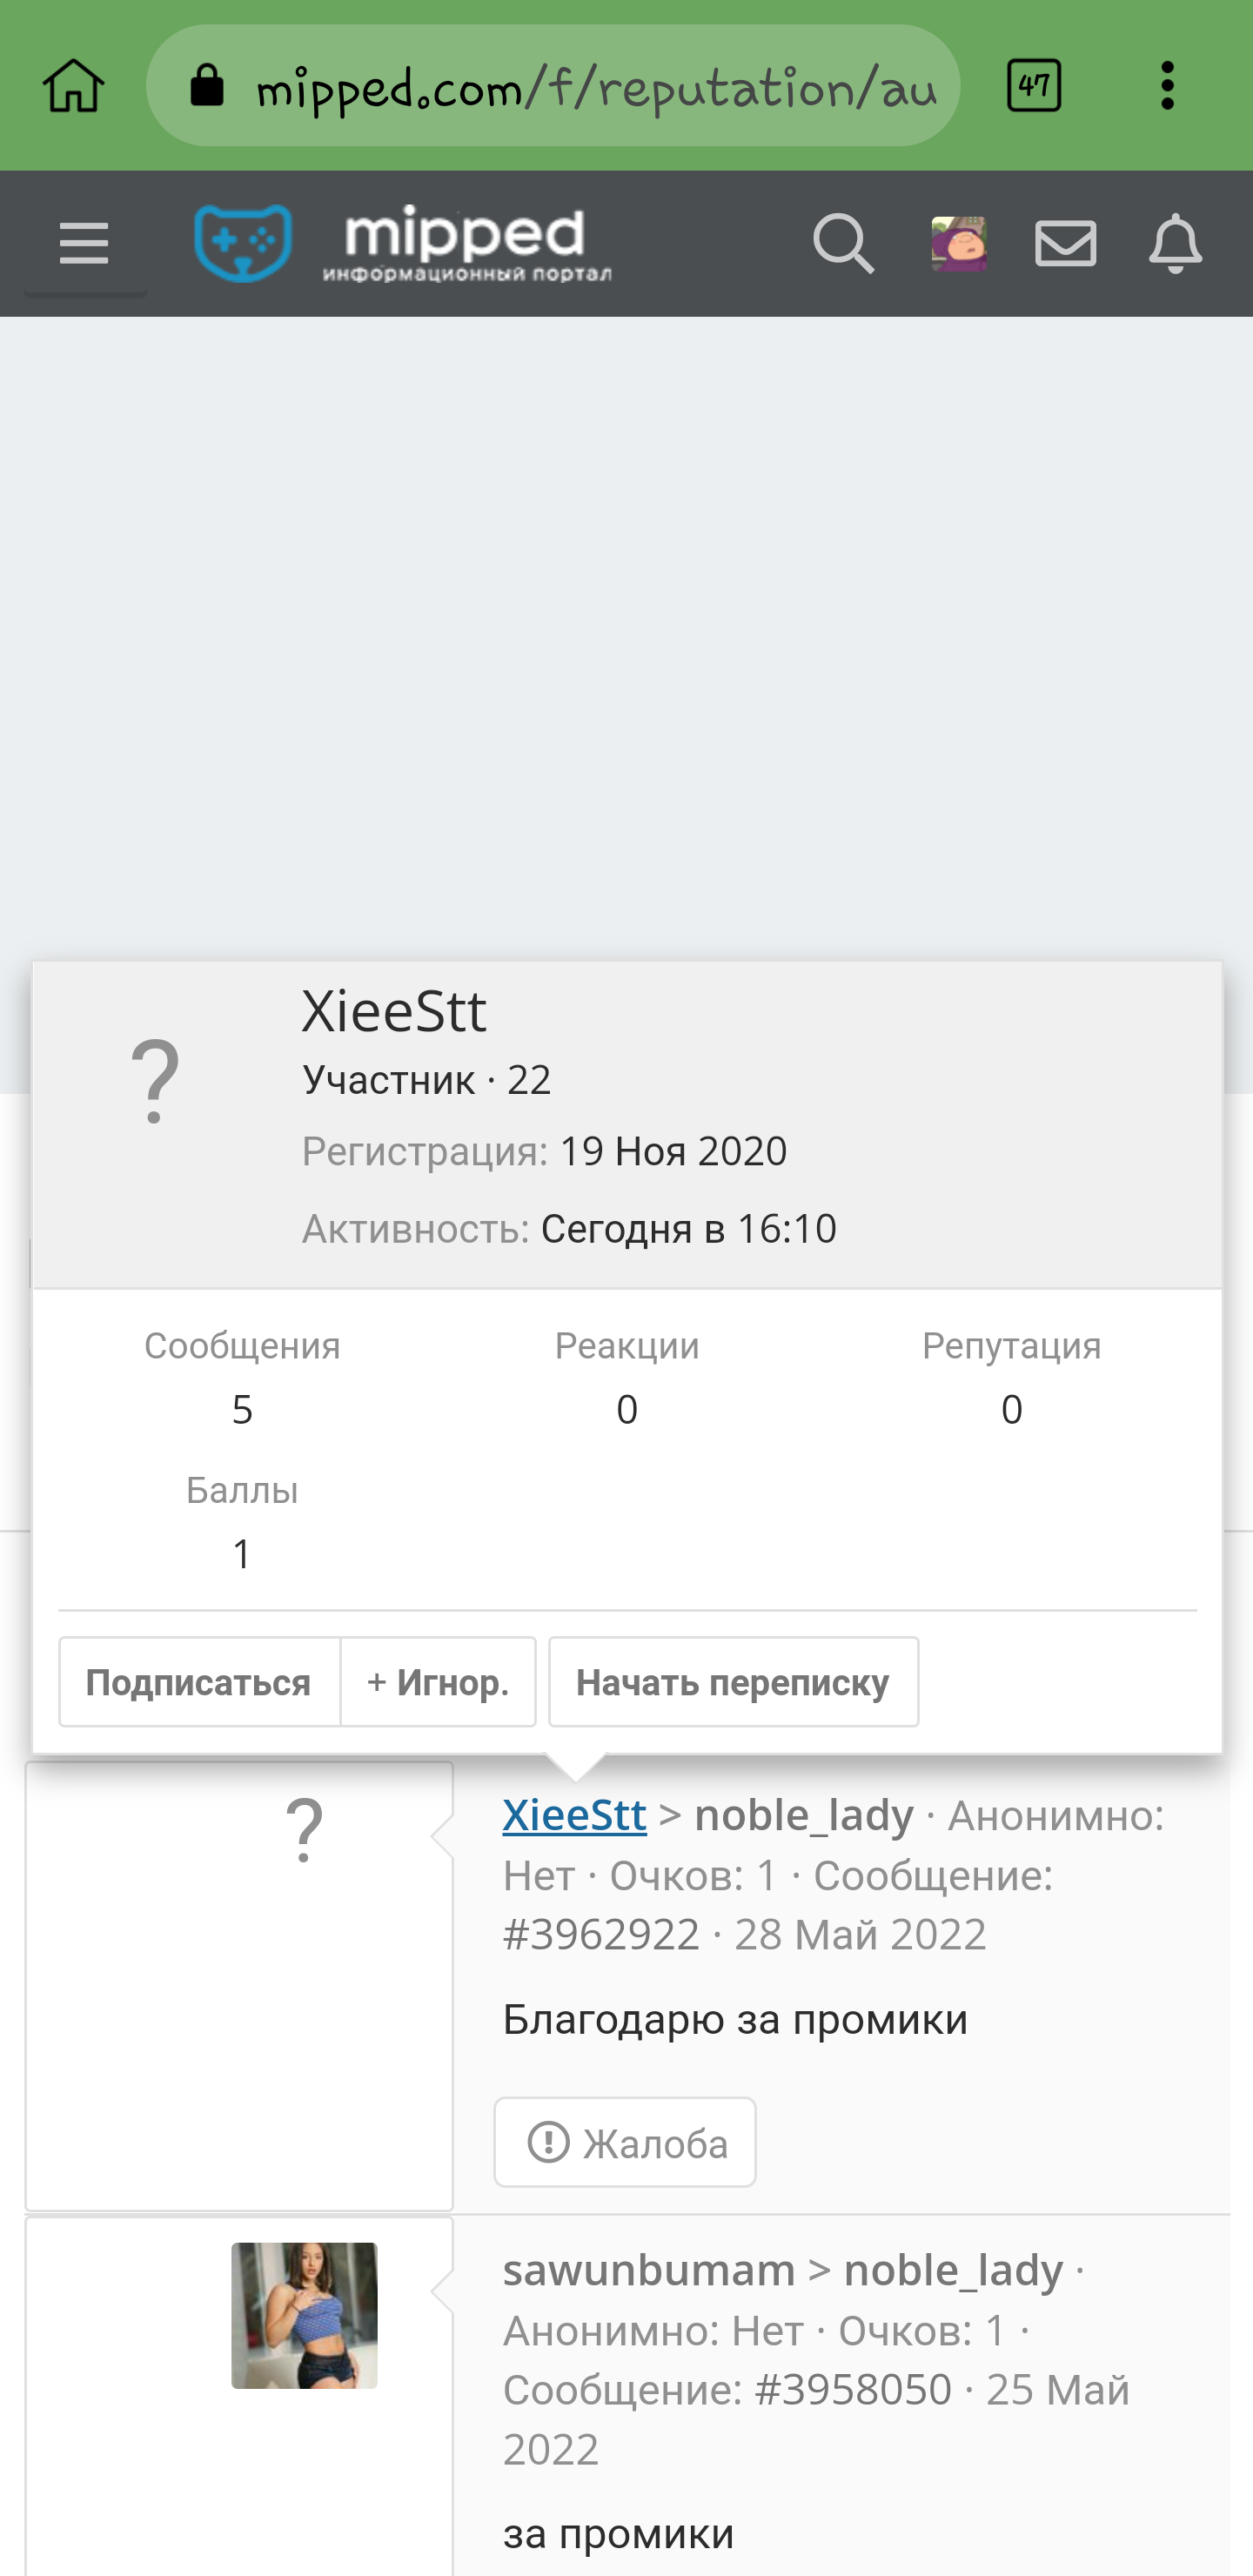Click the sawunbumam username
The image size is (1253, 2576).
tap(649, 2270)
